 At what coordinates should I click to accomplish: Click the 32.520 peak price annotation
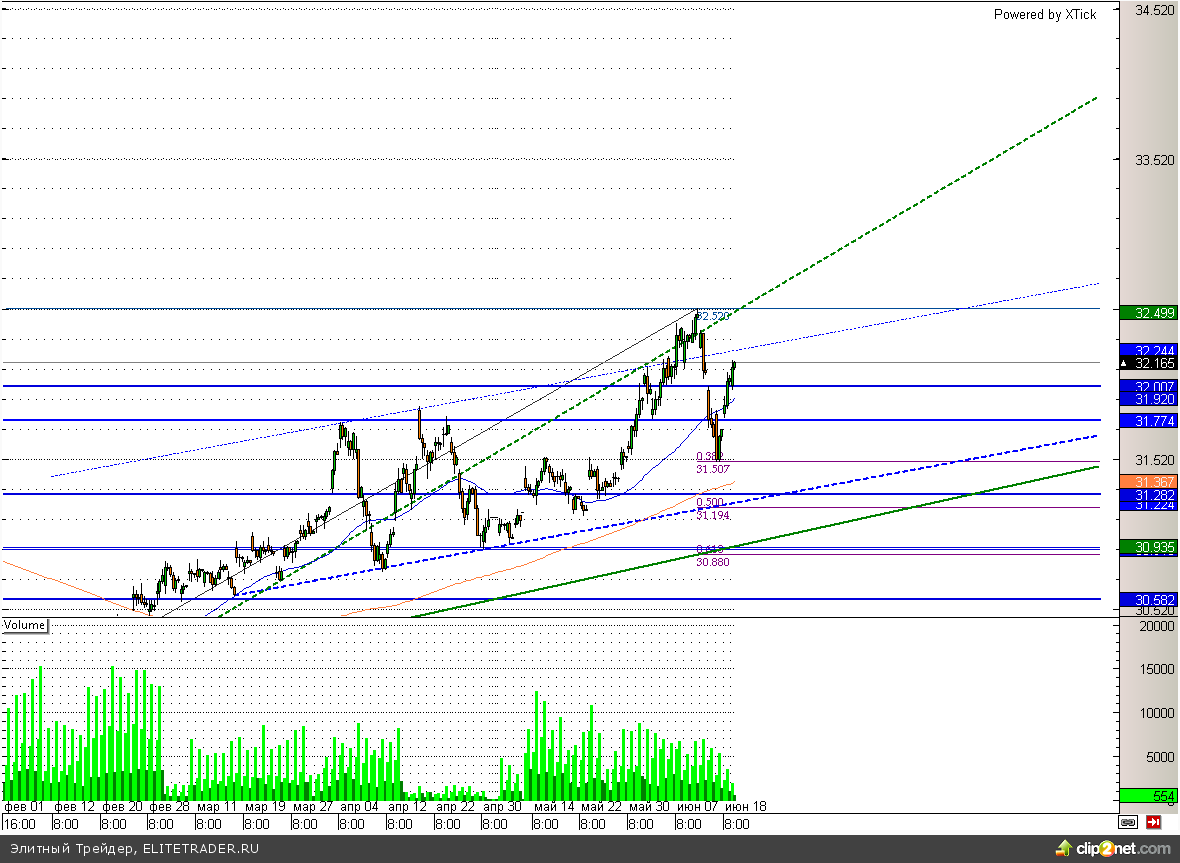[714, 316]
